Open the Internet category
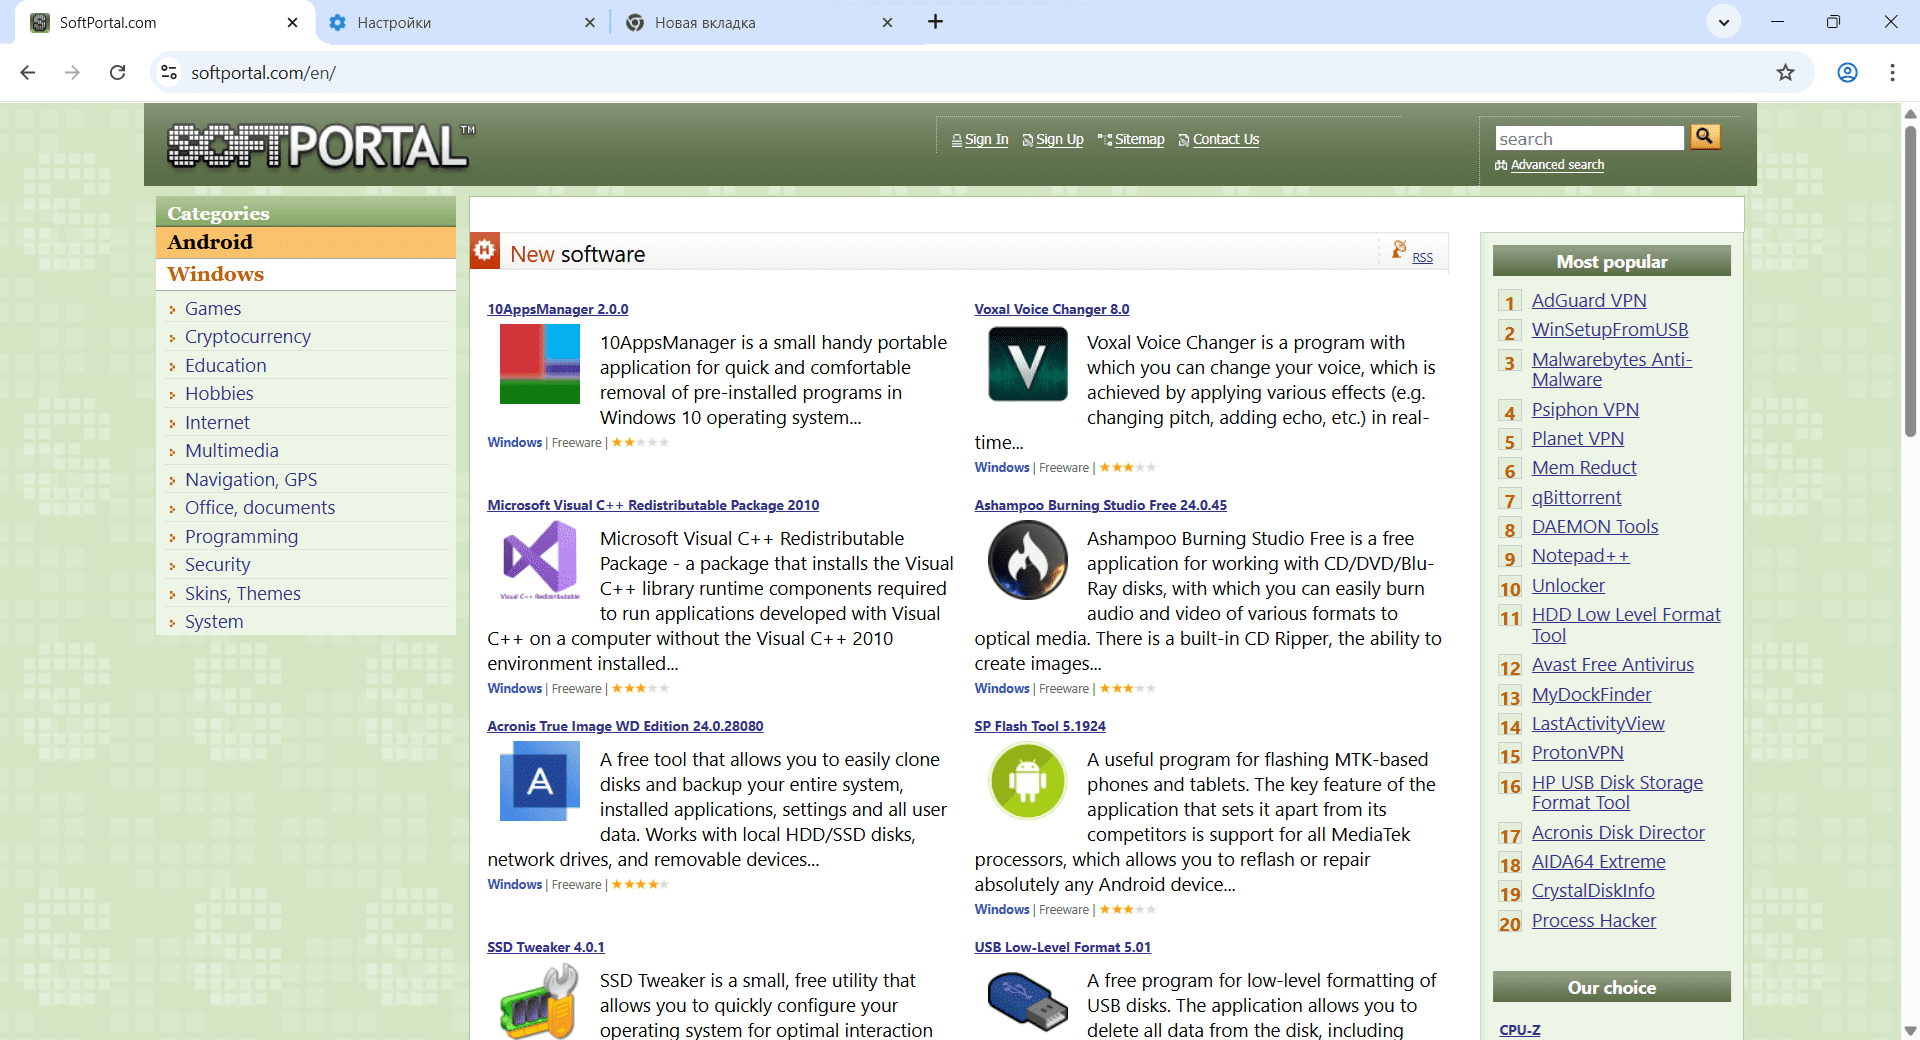This screenshot has width=1920, height=1040. (x=217, y=423)
